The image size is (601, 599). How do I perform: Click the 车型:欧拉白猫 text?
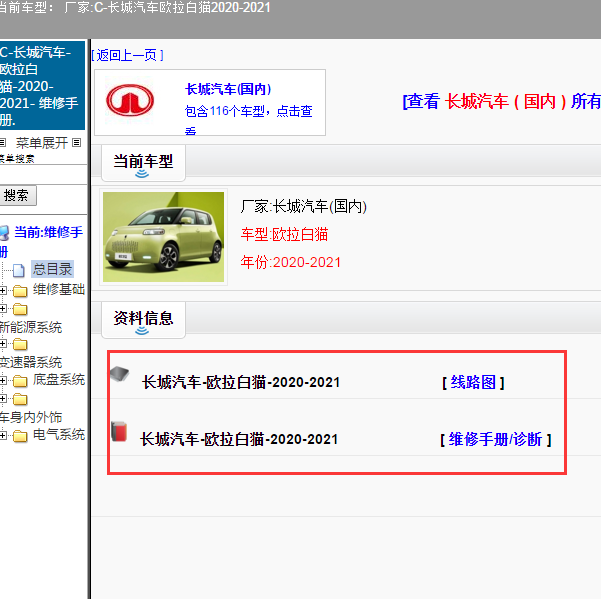pos(284,234)
